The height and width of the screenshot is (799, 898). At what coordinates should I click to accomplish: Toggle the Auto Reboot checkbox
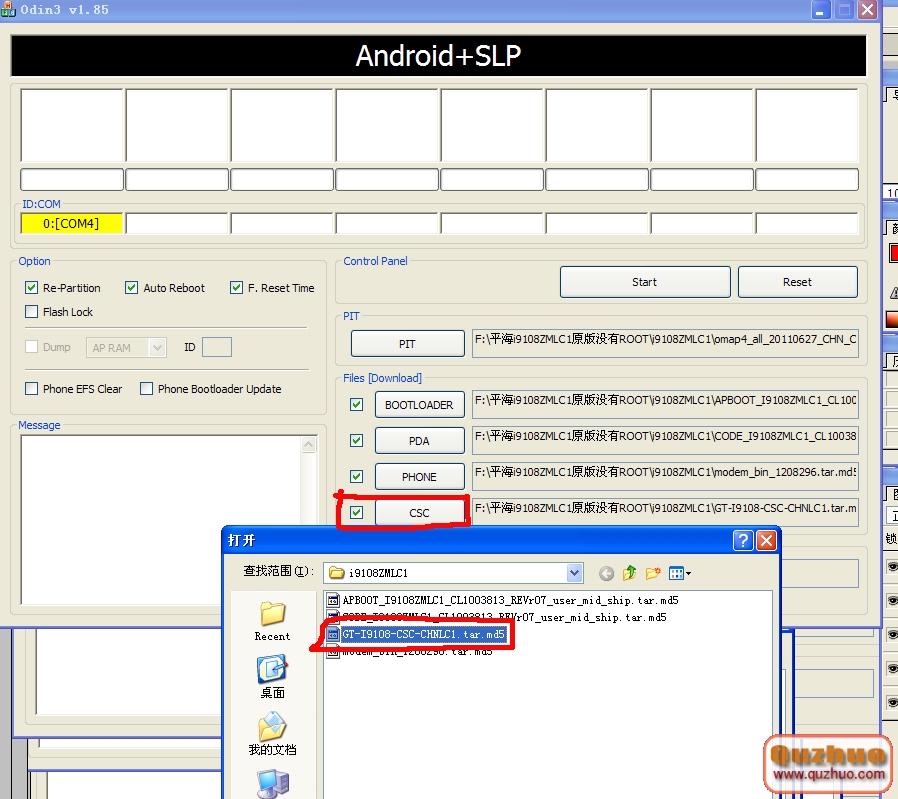[x=131, y=288]
